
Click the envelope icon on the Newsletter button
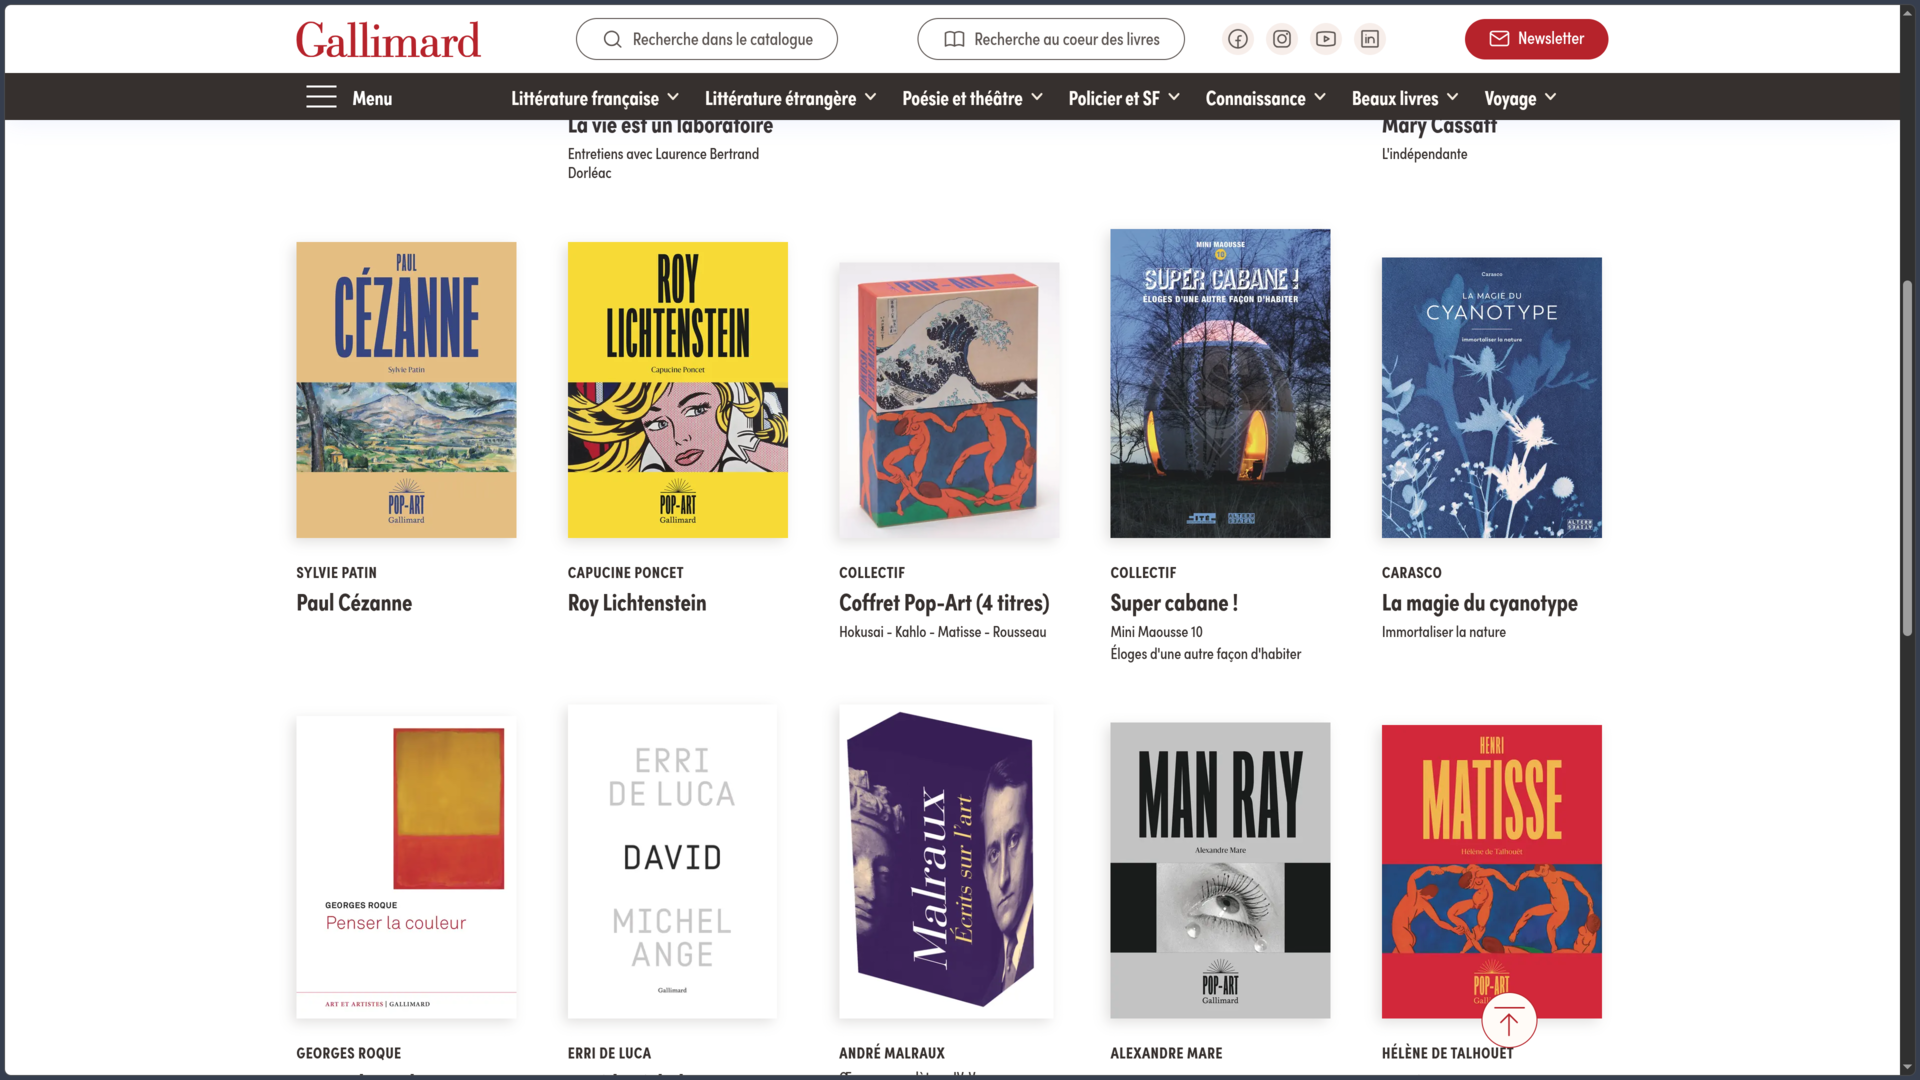(x=1499, y=39)
